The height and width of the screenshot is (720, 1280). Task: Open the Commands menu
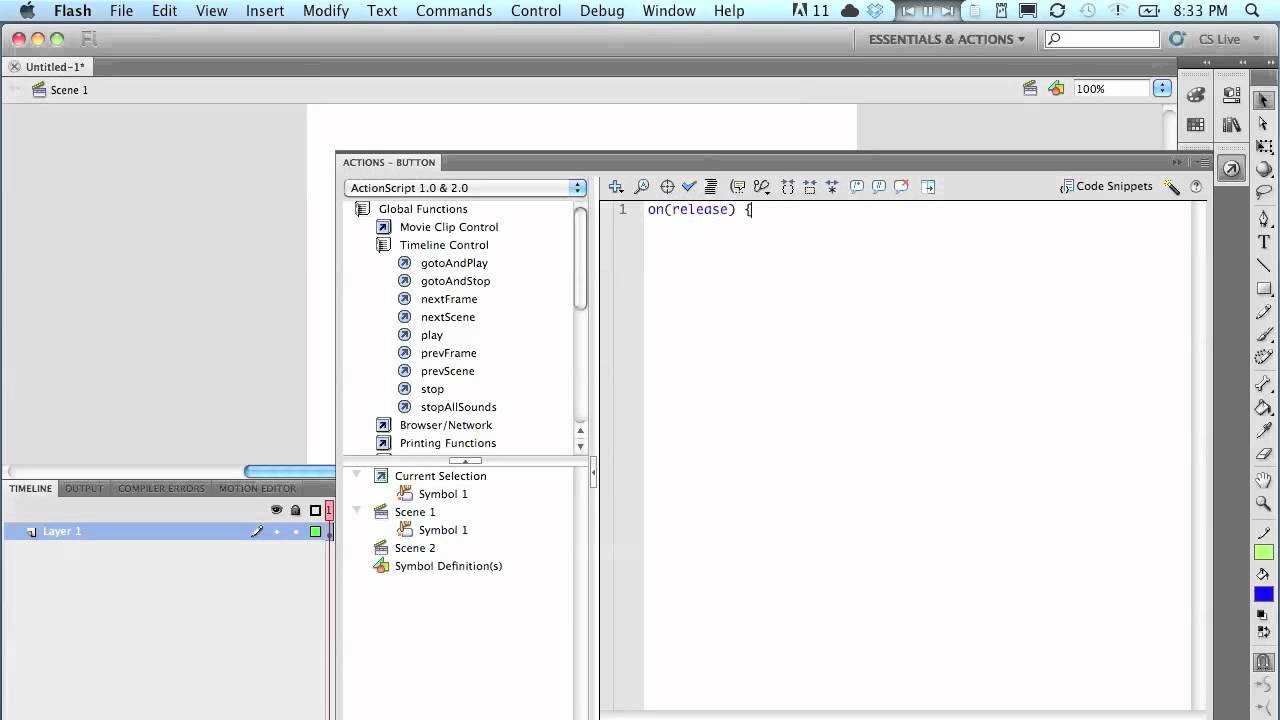454,11
